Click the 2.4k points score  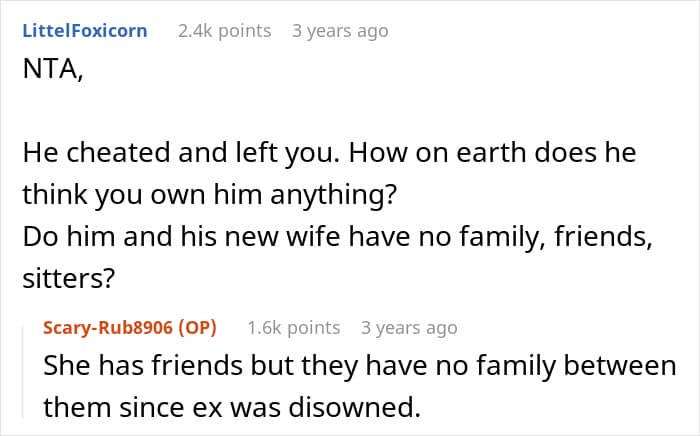224,31
